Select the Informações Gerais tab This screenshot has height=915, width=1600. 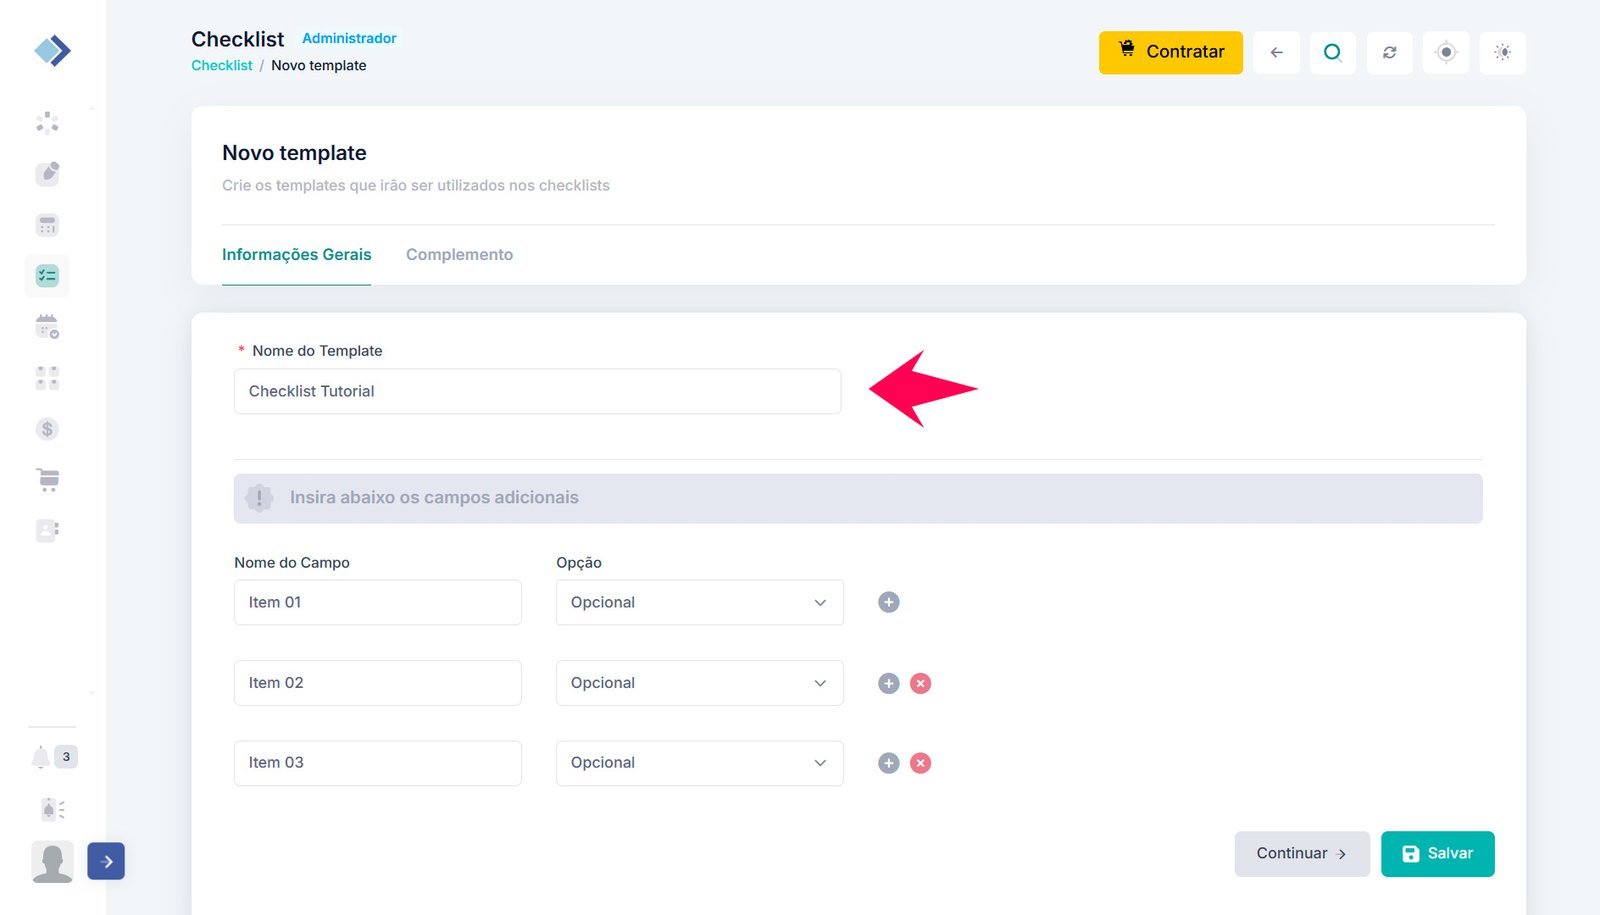(x=296, y=255)
